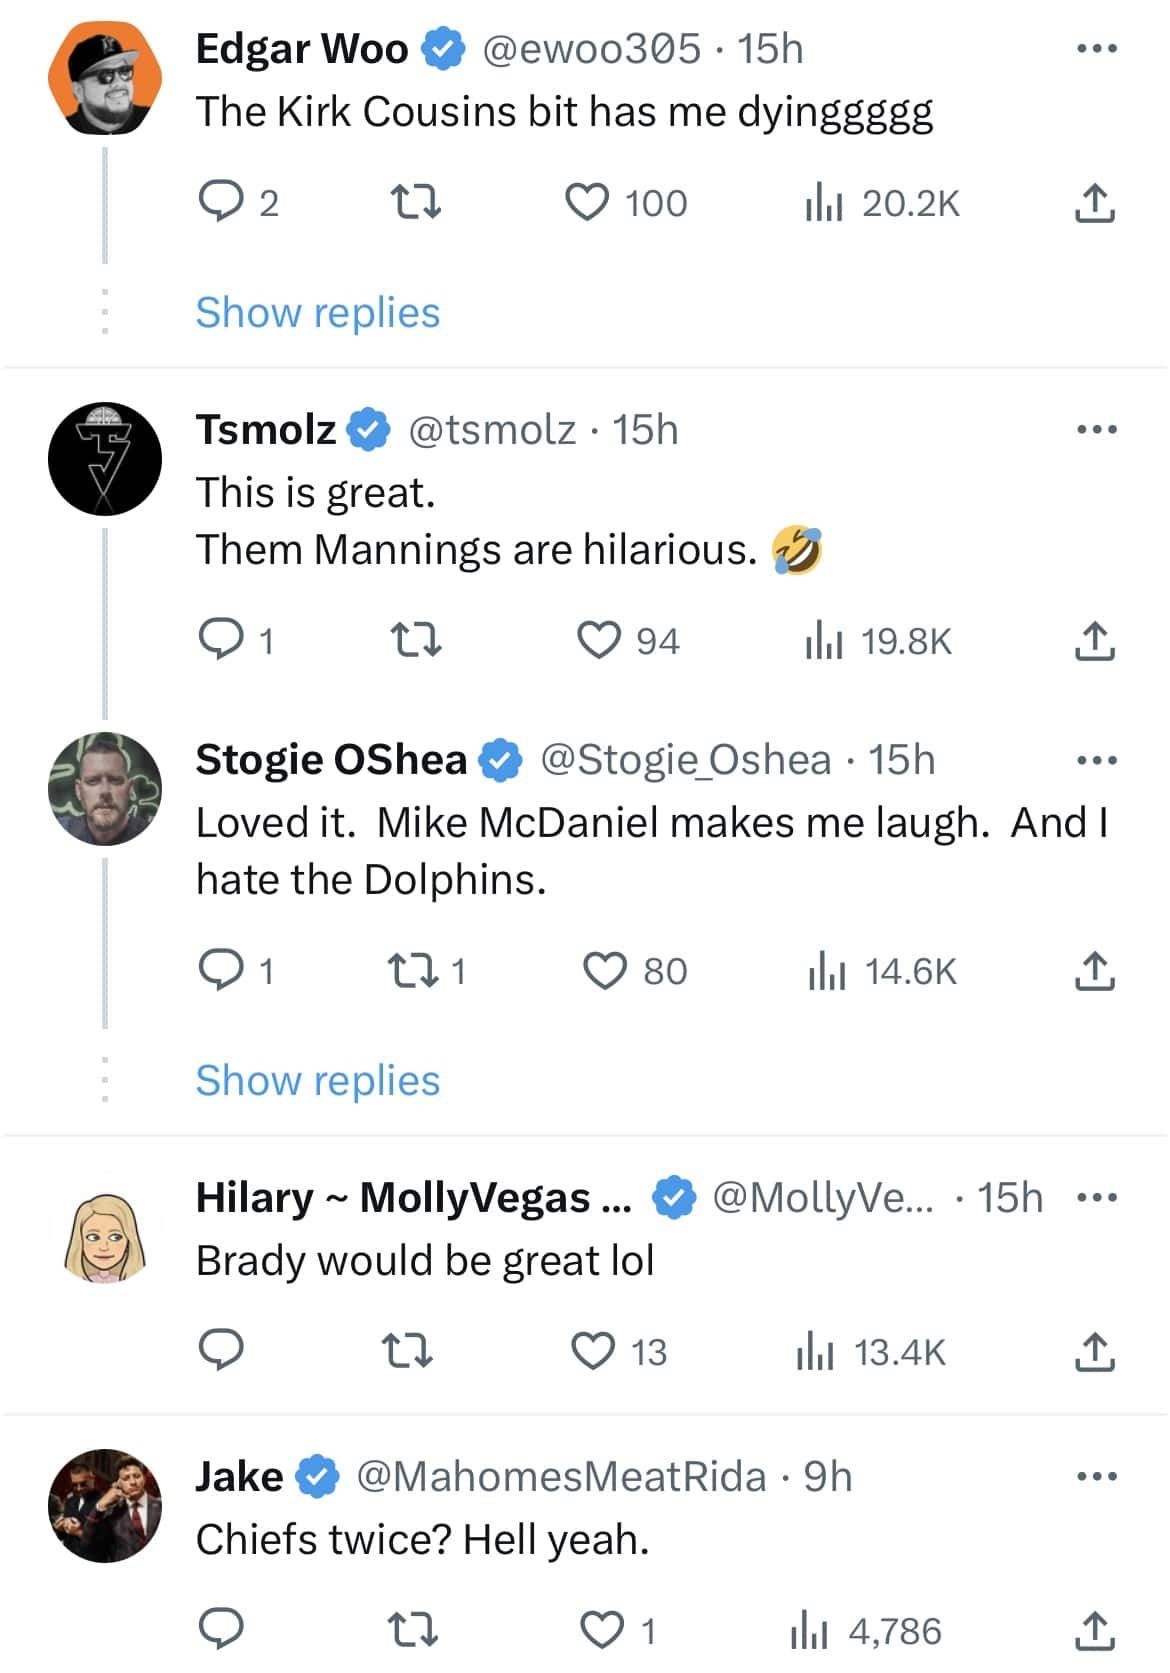The width and height of the screenshot is (1170, 1673).
Task: Open more options on Jake's tweet
Action: pyautogui.click(x=1096, y=1477)
